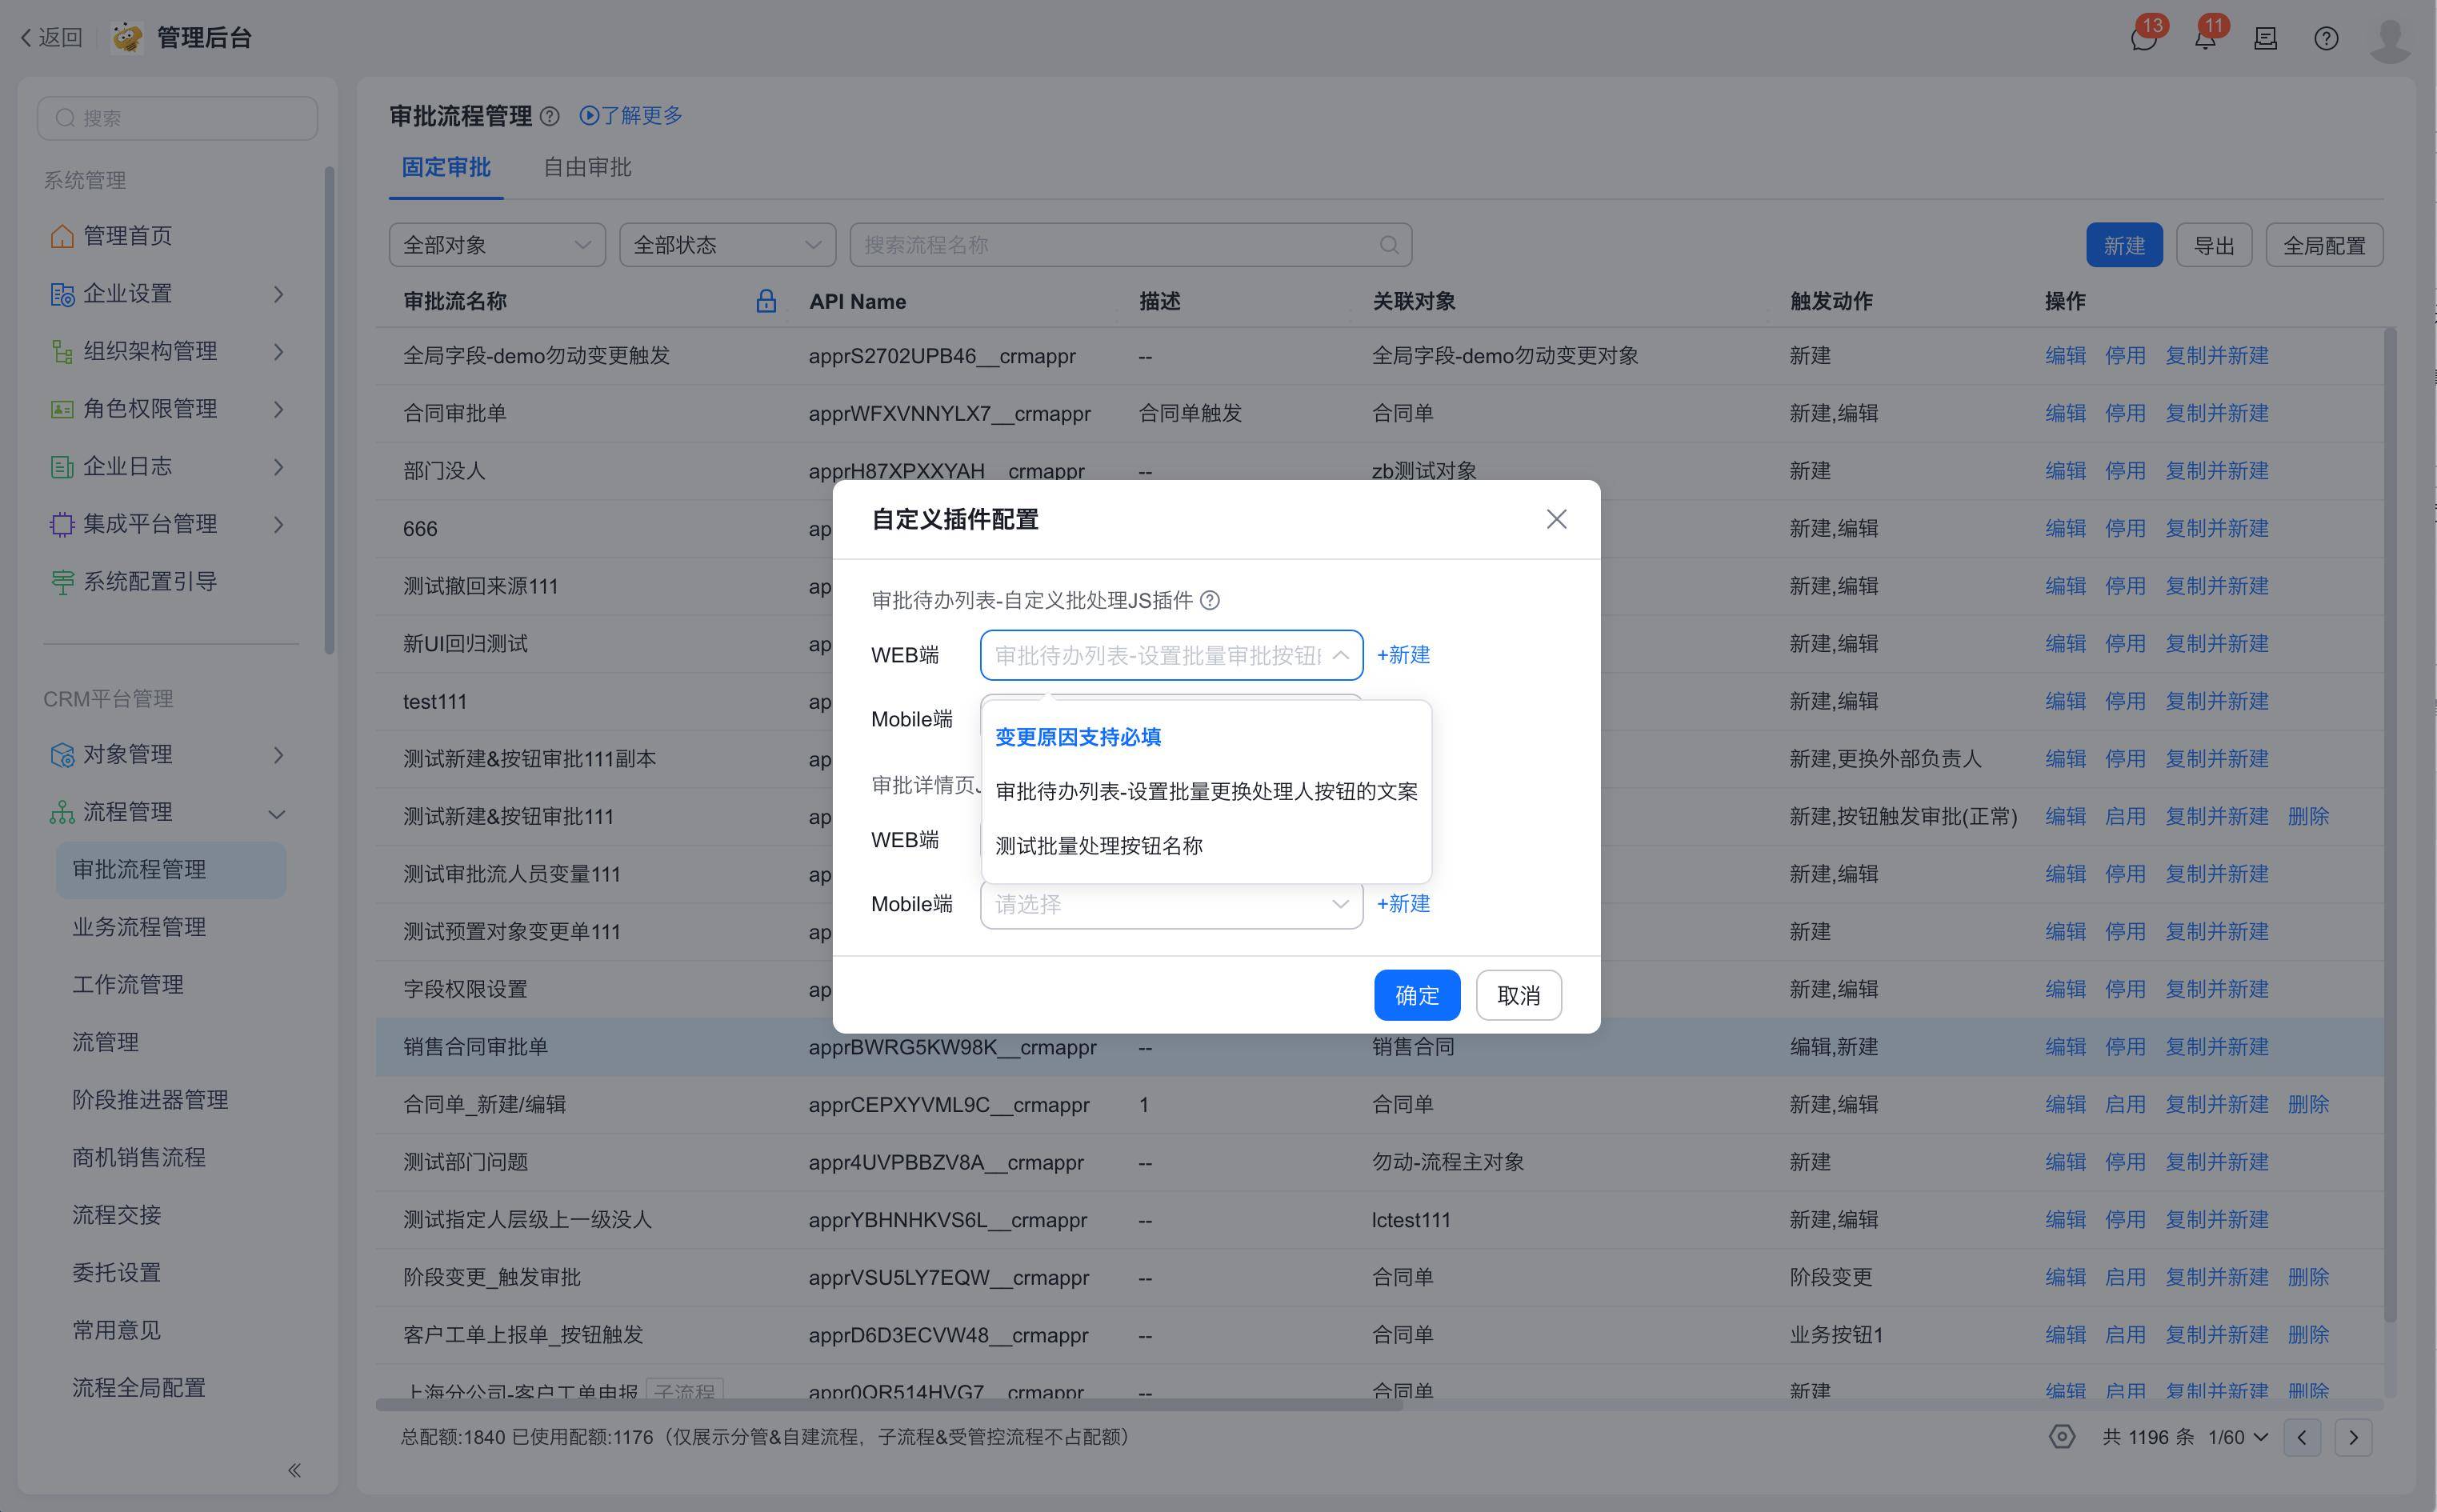The width and height of the screenshot is (2437, 1512).
Task: Choose 测试批量处理按钮名称 from the list
Action: (x=1099, y=846)
